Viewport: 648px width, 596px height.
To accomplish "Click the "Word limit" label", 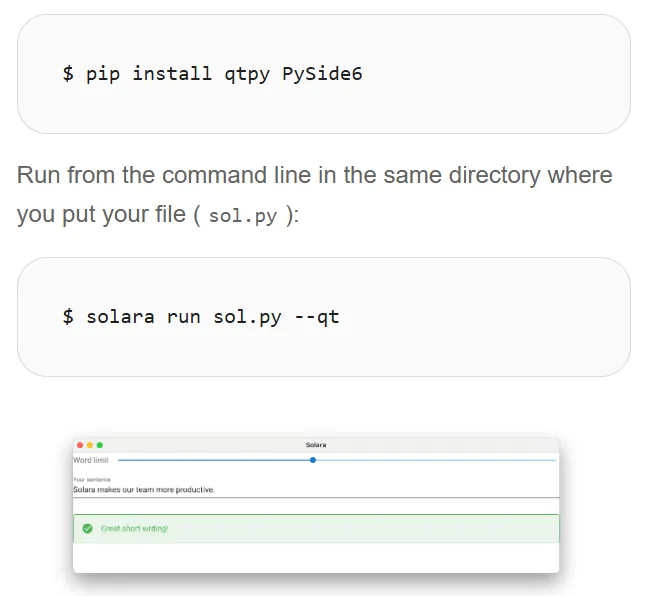I will pos(91,460).
